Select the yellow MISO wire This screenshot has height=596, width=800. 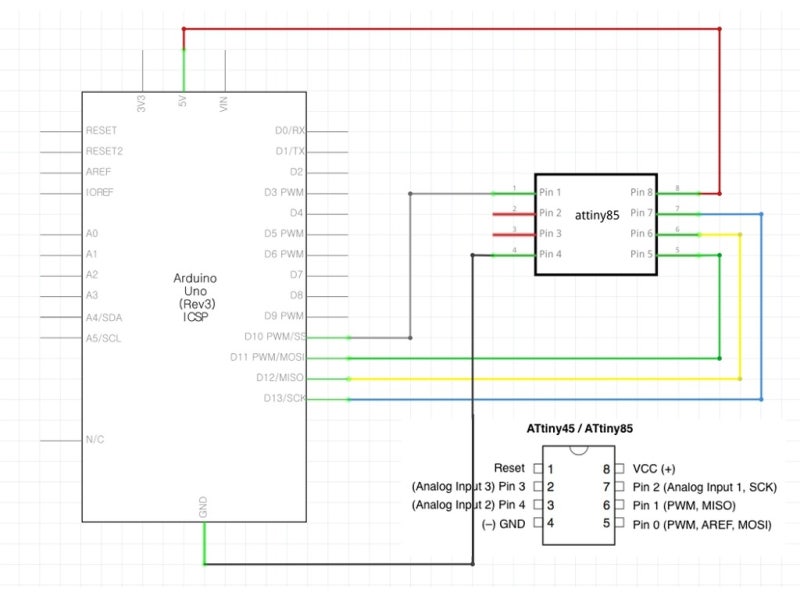(544, 379)
